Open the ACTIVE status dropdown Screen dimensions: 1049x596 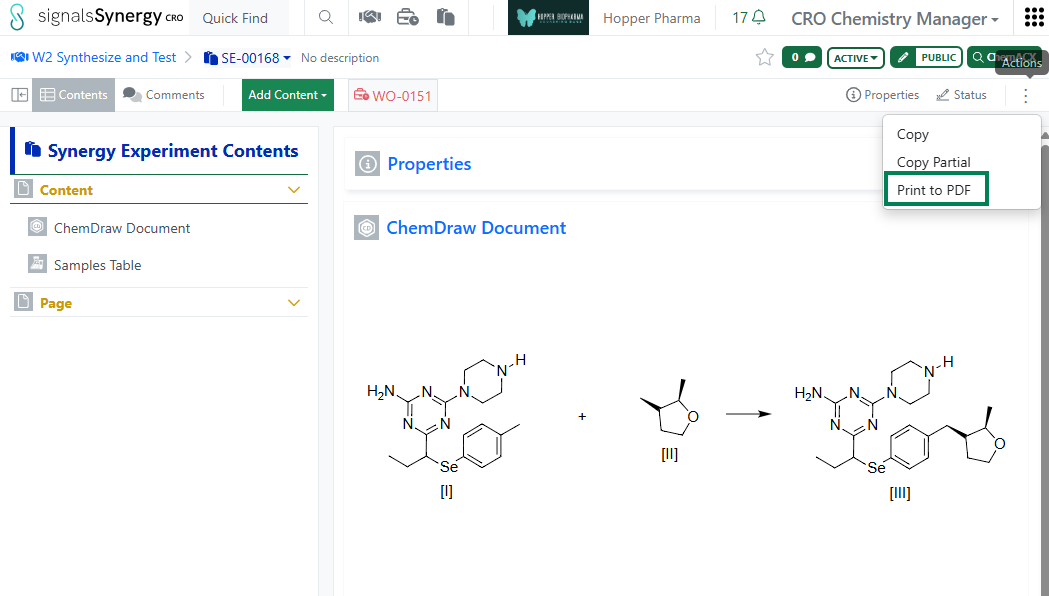point(856,58)
